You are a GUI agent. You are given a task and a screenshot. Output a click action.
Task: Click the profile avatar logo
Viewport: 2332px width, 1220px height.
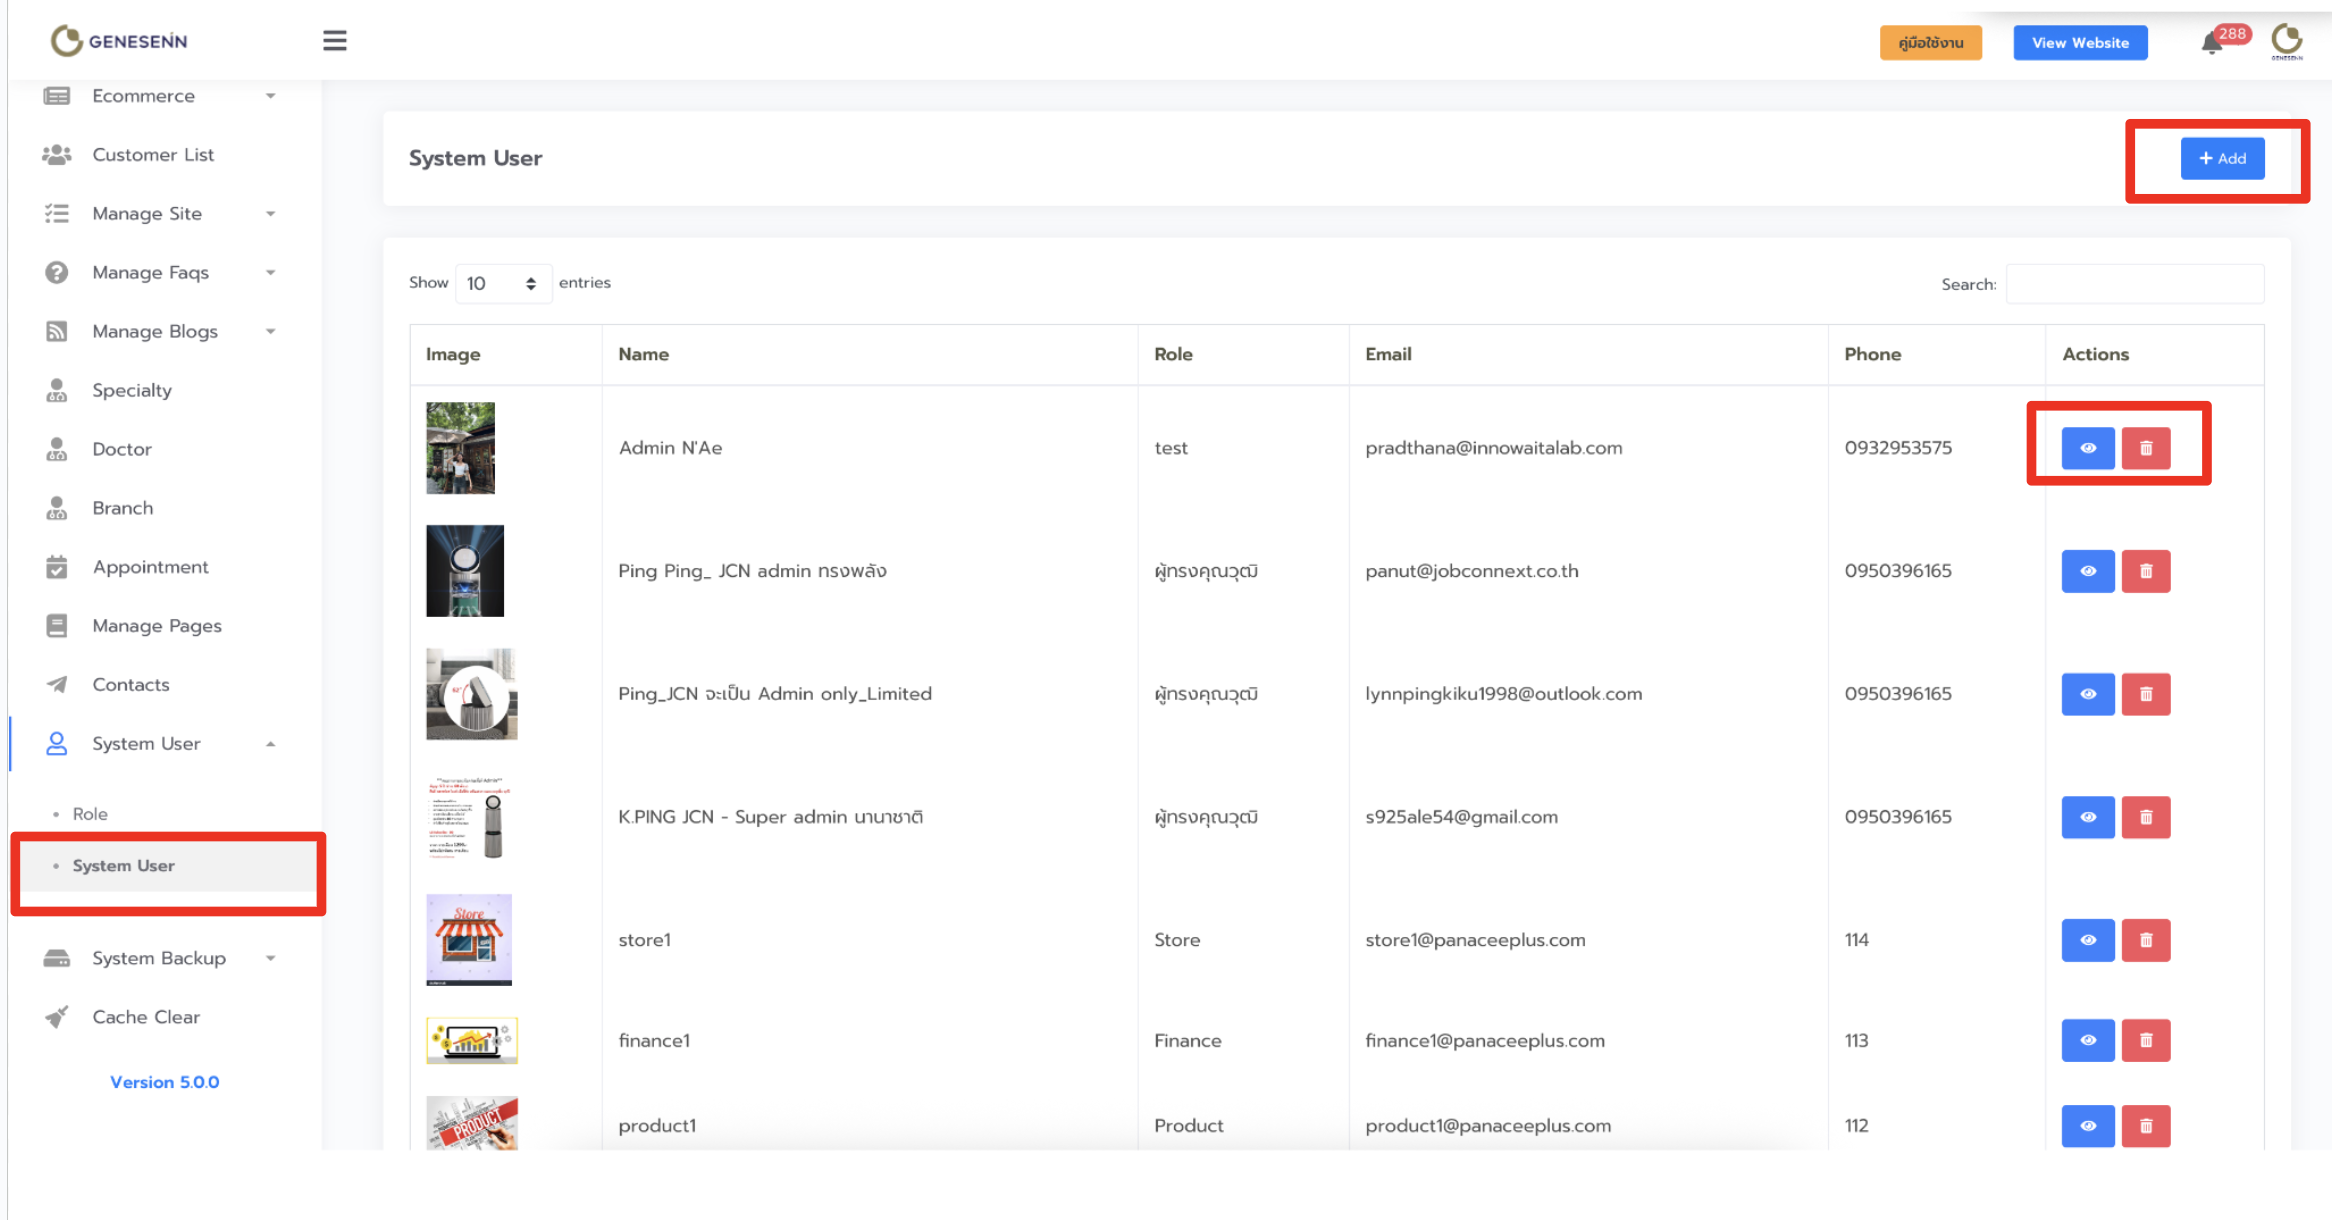point(2286,41)
